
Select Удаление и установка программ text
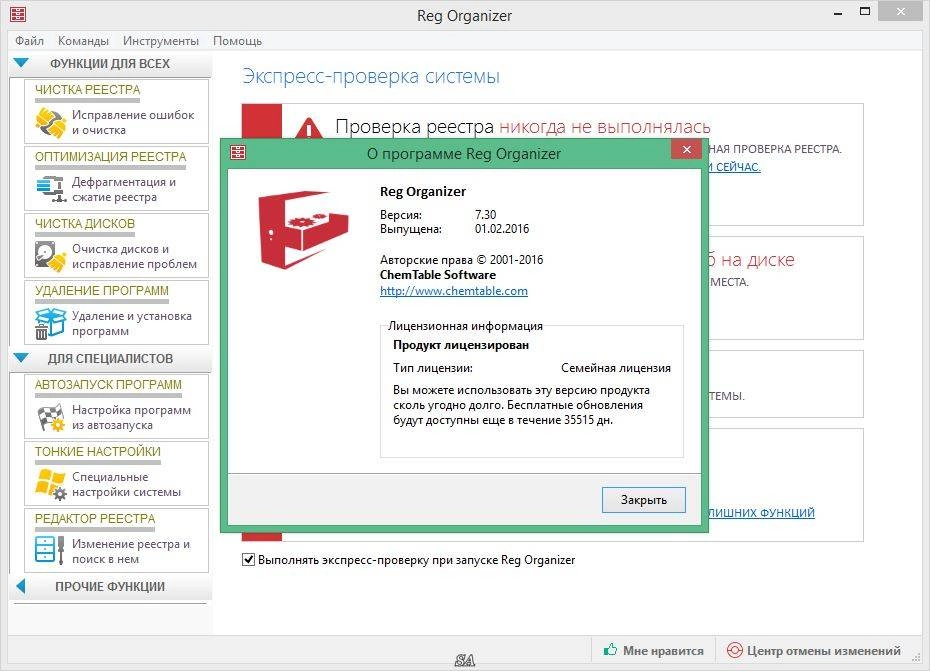[x=132, y=323]
